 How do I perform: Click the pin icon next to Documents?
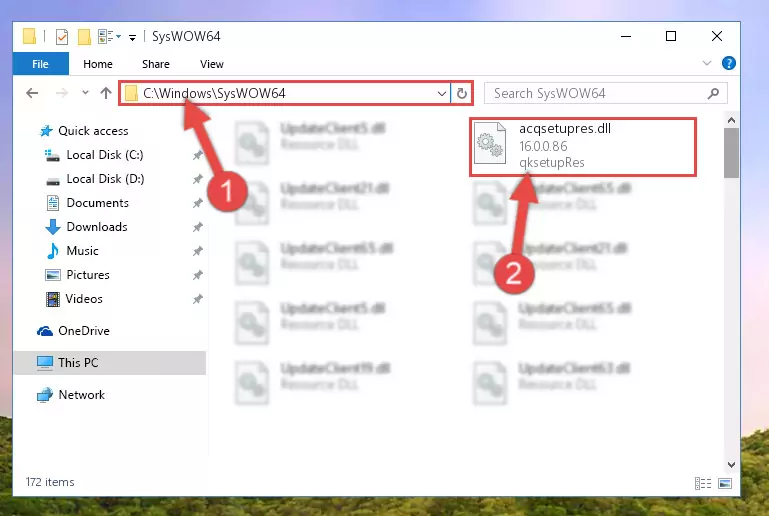(197, 203)
